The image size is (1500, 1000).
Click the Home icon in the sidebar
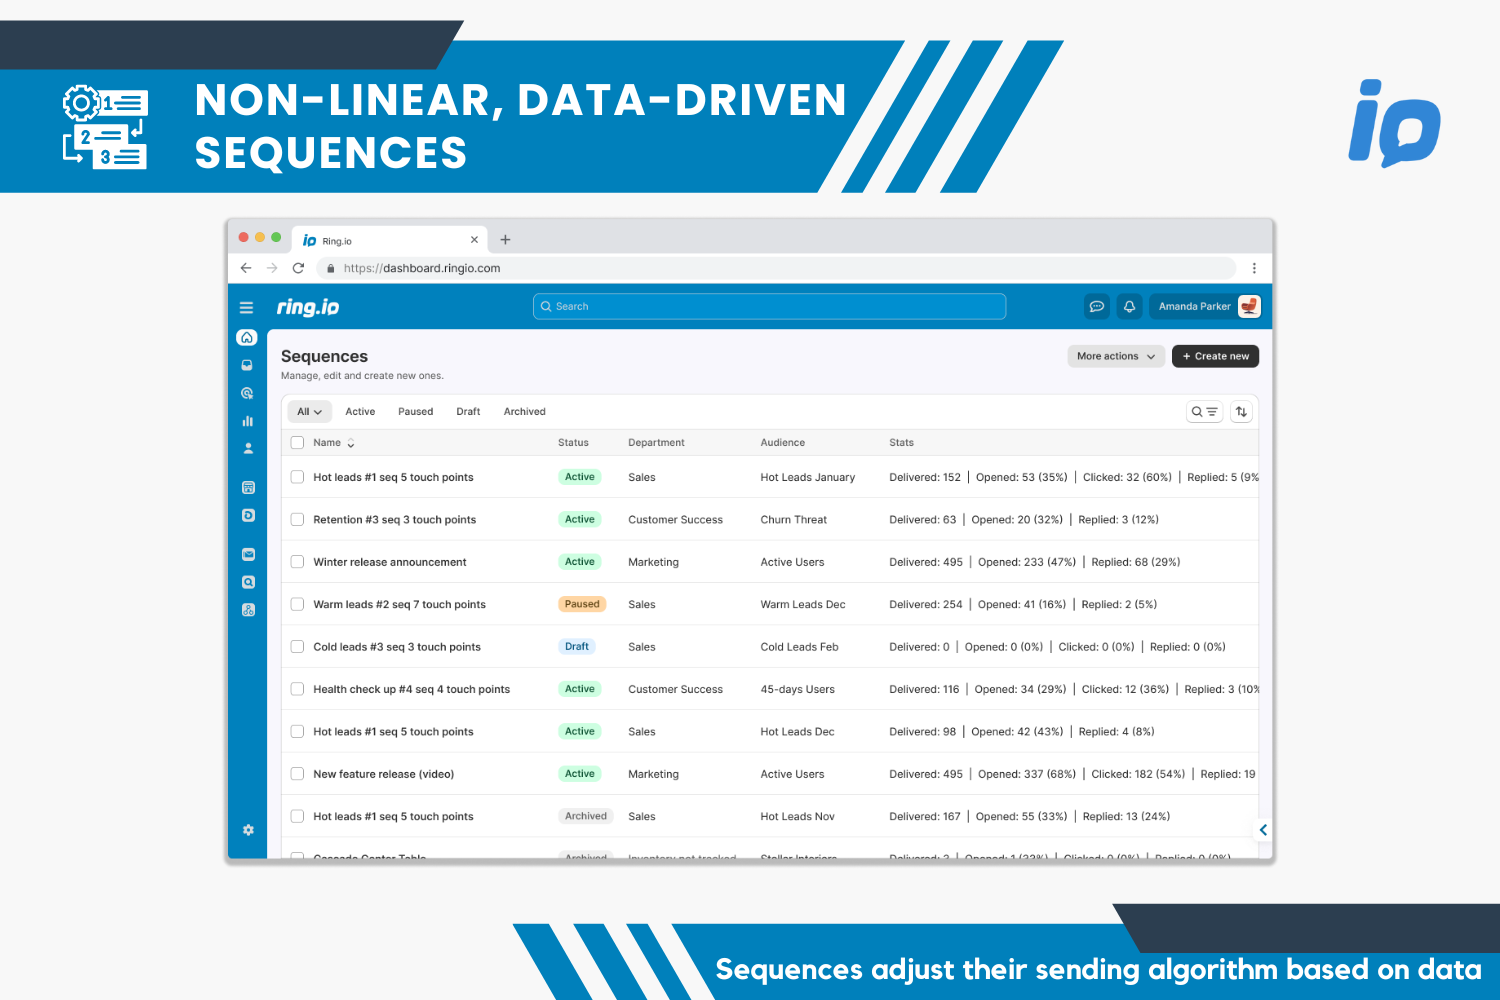tap(247, 338)
